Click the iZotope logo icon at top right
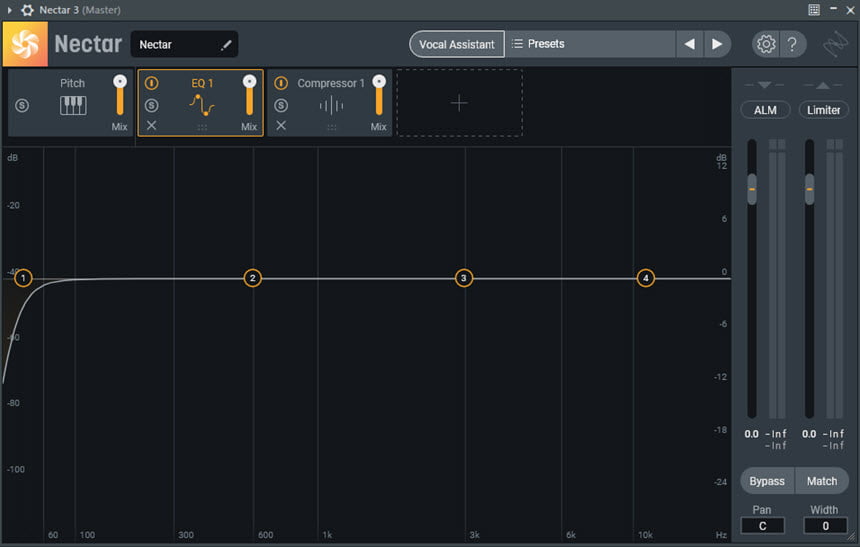The height and width of the screenshot is (547, 860). click(x=834, y=44)
